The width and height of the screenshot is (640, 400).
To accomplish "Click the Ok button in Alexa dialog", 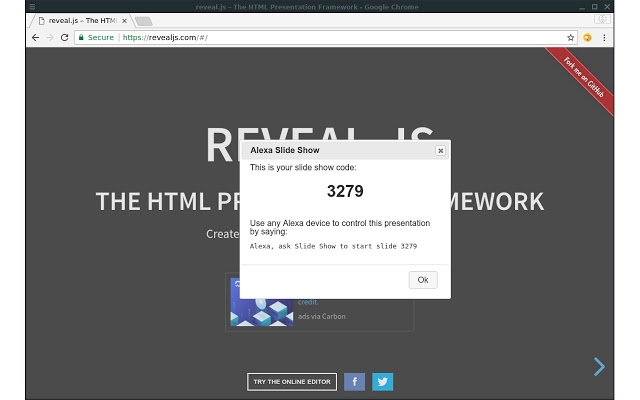I will [x=423, y=280].
